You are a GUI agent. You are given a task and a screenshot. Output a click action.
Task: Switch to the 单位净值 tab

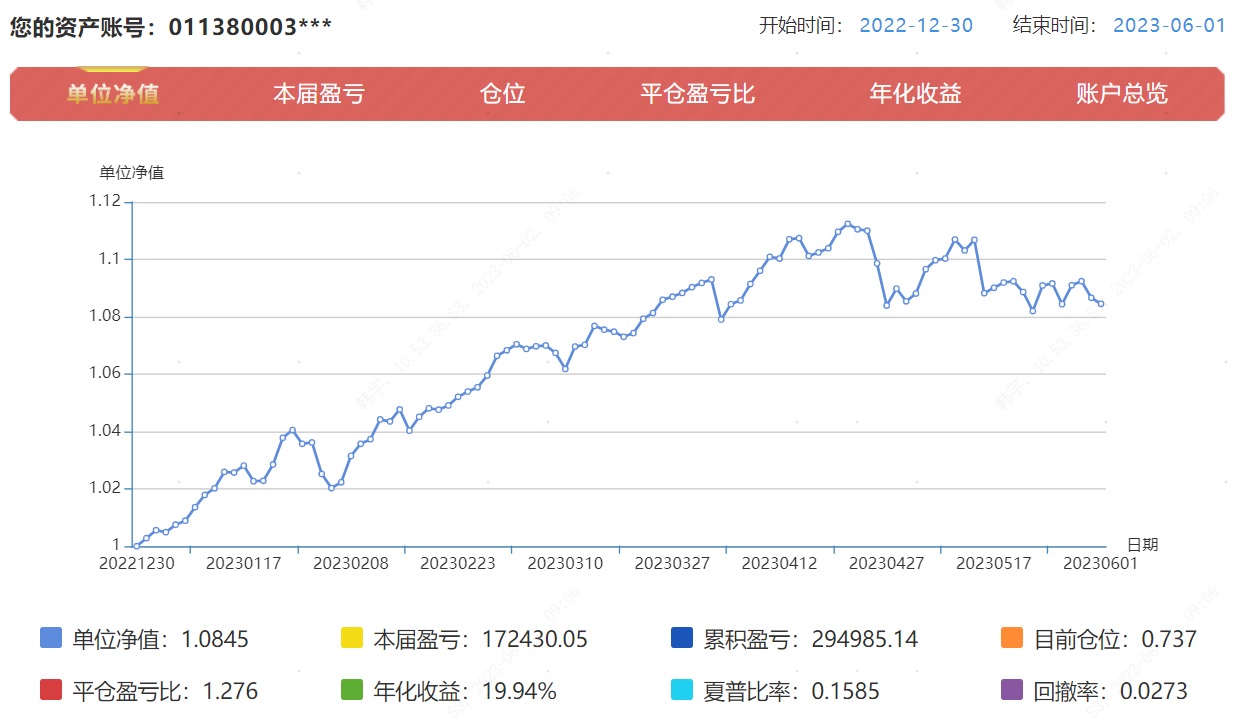[x=113, y=94]
